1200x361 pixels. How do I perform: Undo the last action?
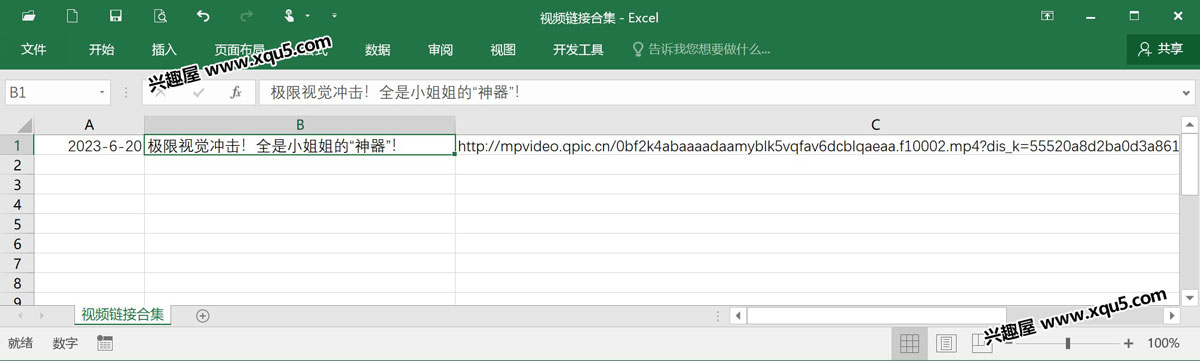[x=204, y=16]
